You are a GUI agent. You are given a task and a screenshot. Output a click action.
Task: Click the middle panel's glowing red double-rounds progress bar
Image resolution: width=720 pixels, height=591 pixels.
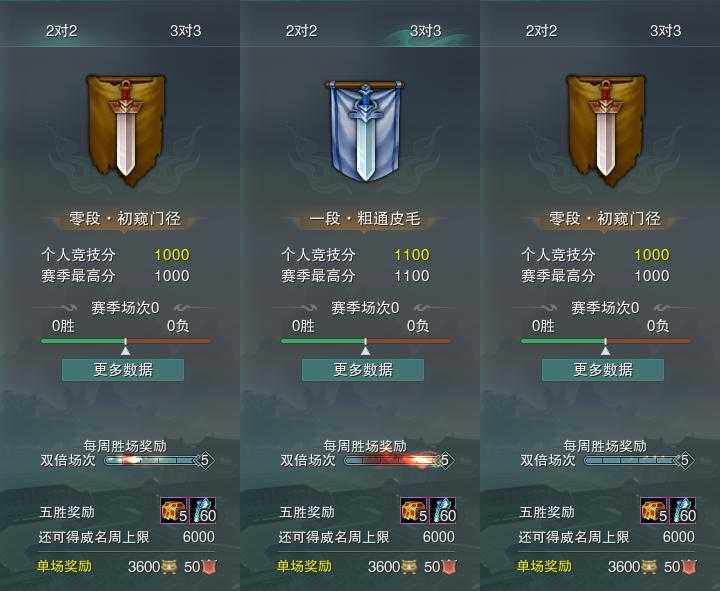click(392, 460)
